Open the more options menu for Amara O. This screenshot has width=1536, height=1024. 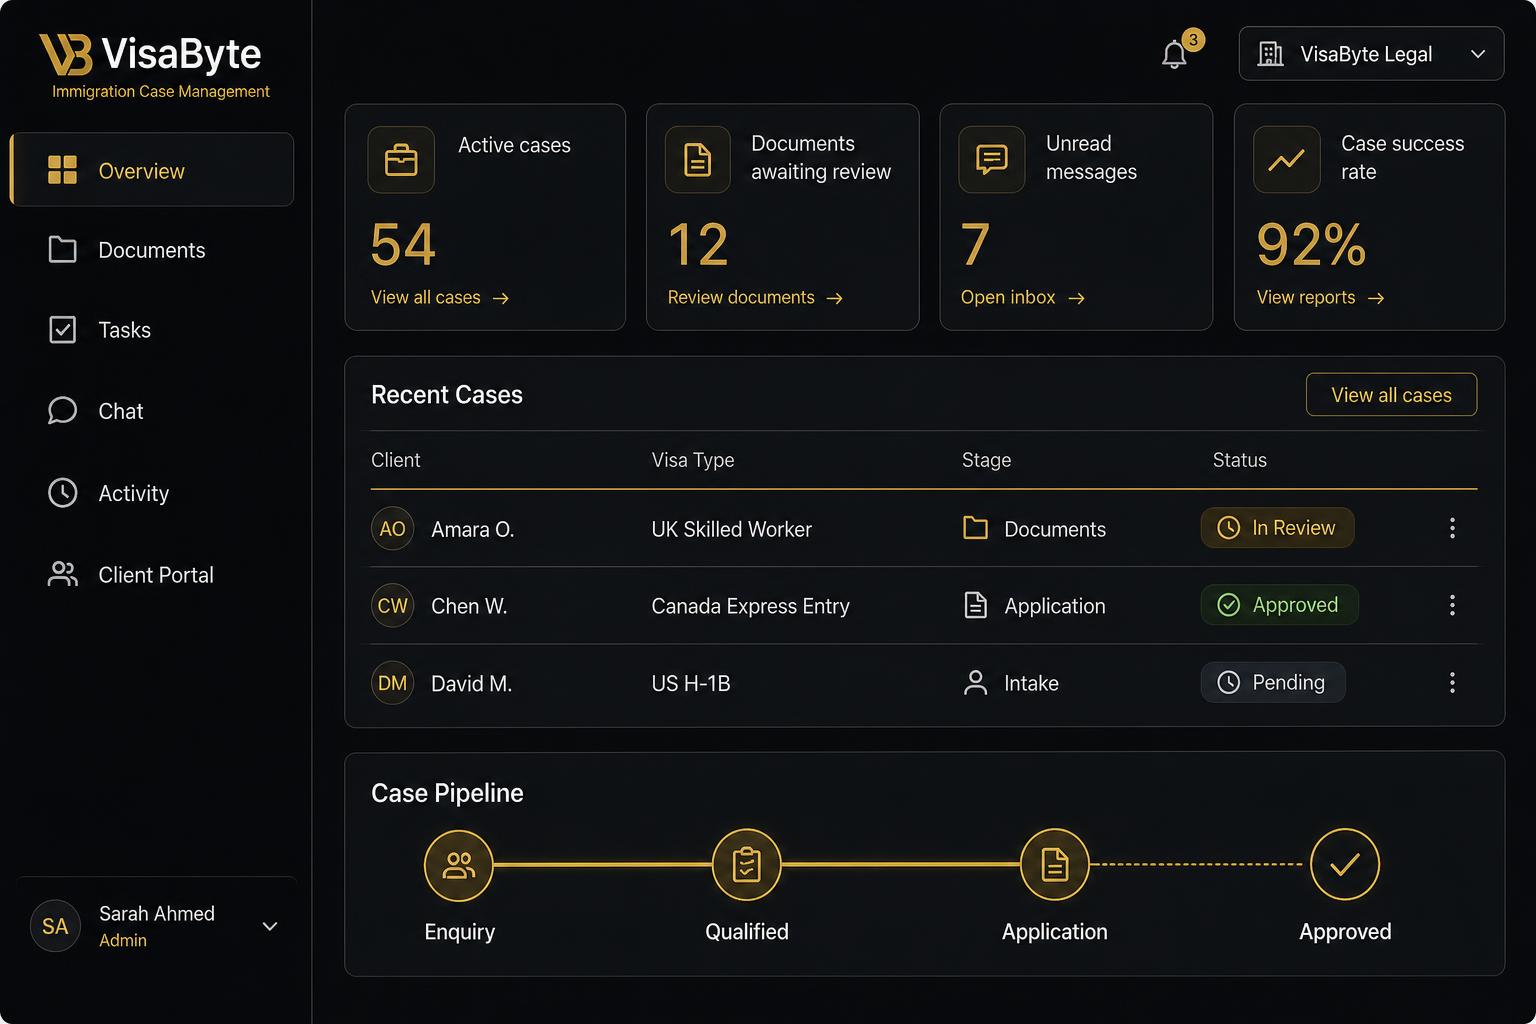coord(1452,528)
